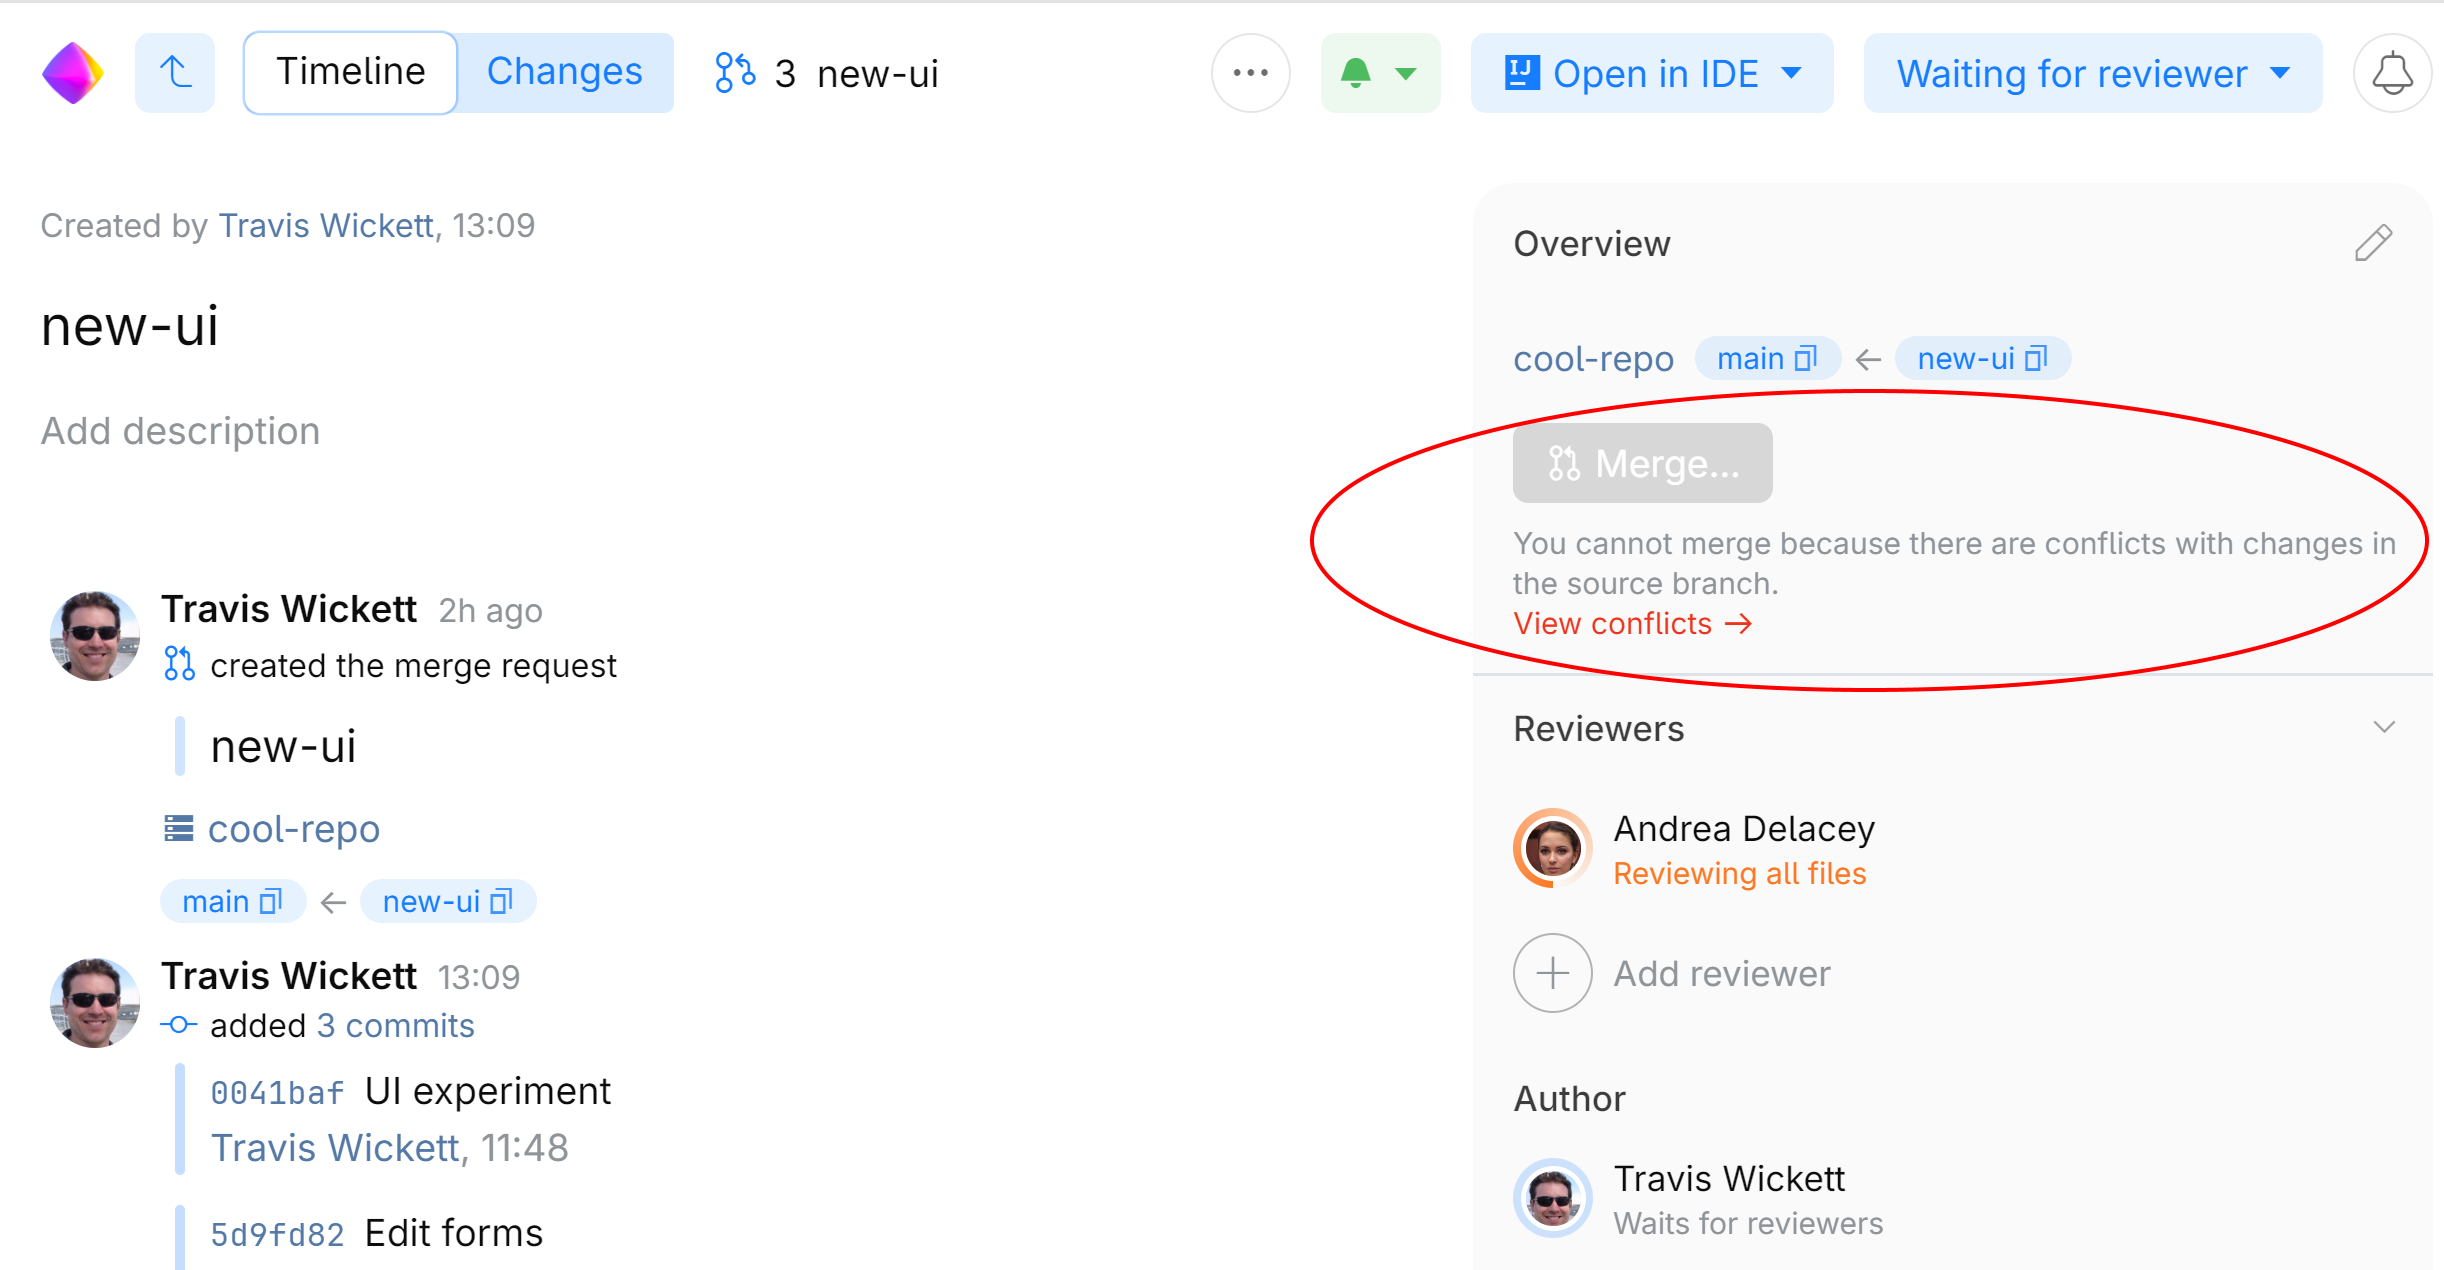Screen dimensions: 2444x1270
Task: Expand the Open in IDE dropdown
Action: pos(1792,73)
